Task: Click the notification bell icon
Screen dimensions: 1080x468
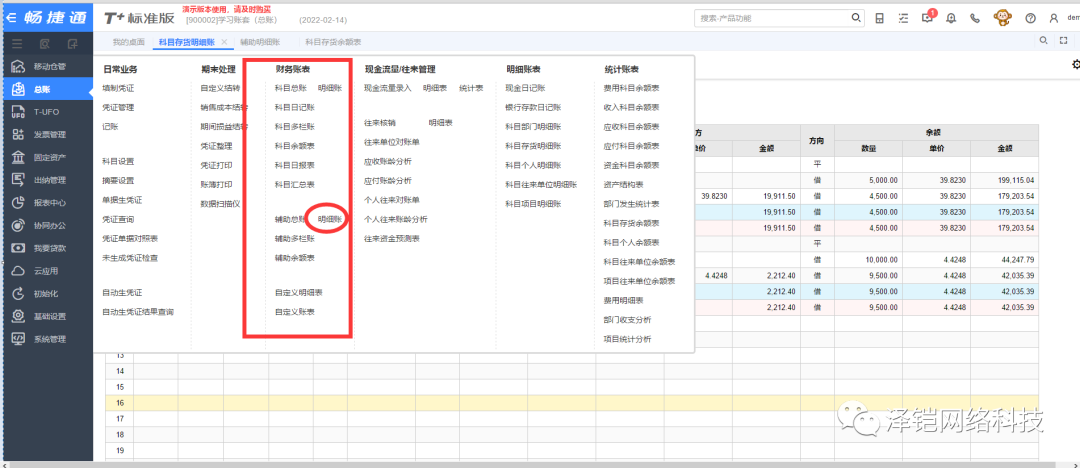Action: point(950,18)
